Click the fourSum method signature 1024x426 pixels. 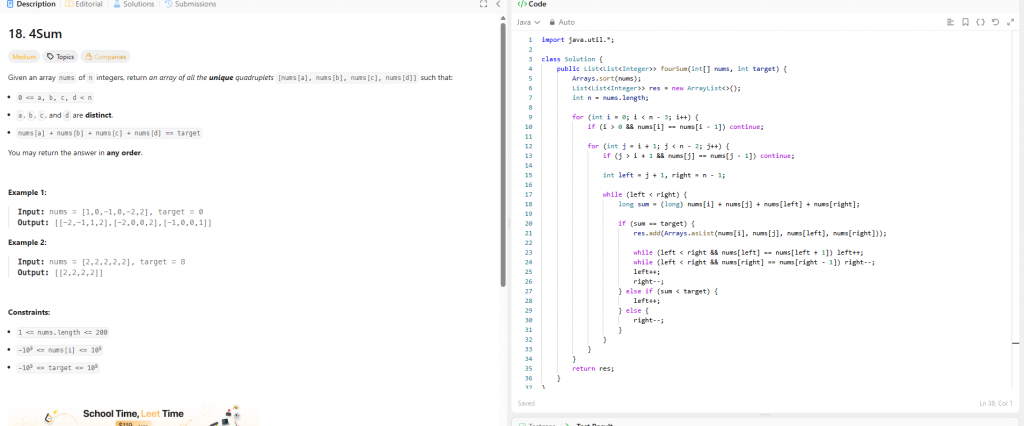[x=672, y=69]
